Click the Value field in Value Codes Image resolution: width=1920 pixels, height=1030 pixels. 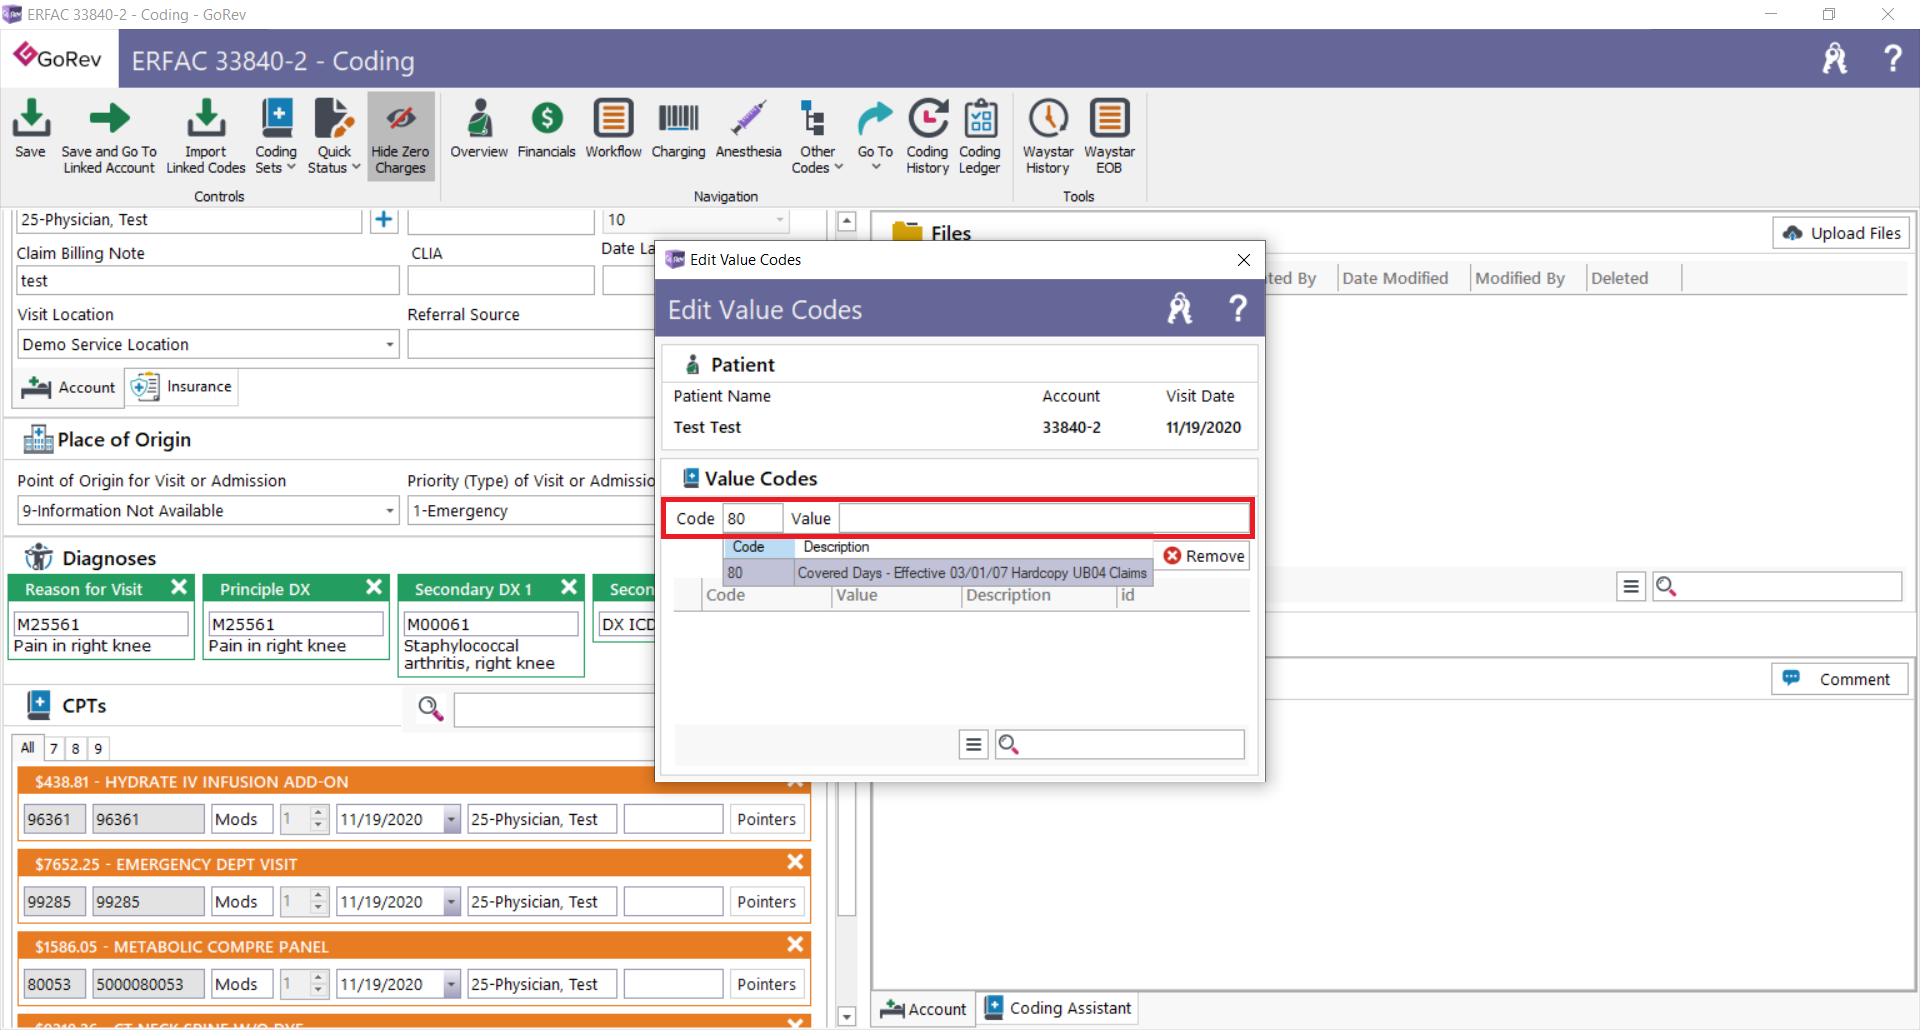(x=1043, y=518)
